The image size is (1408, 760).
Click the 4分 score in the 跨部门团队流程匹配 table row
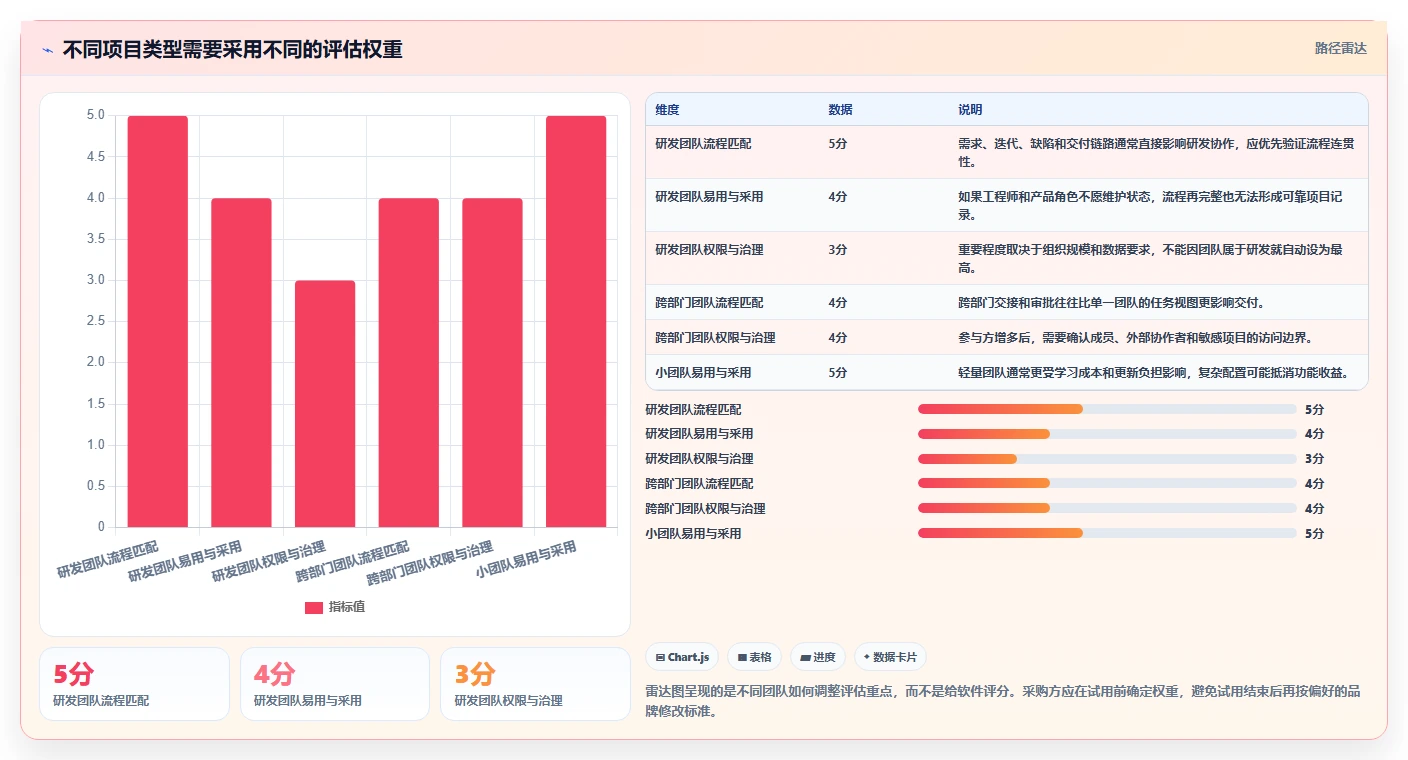point(838,303)
